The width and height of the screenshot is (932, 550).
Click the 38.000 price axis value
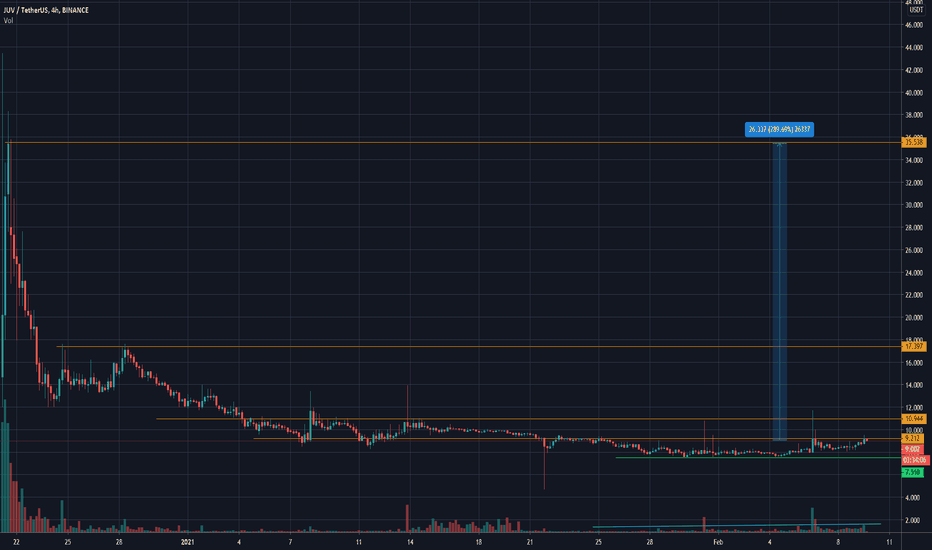(914, 115)
